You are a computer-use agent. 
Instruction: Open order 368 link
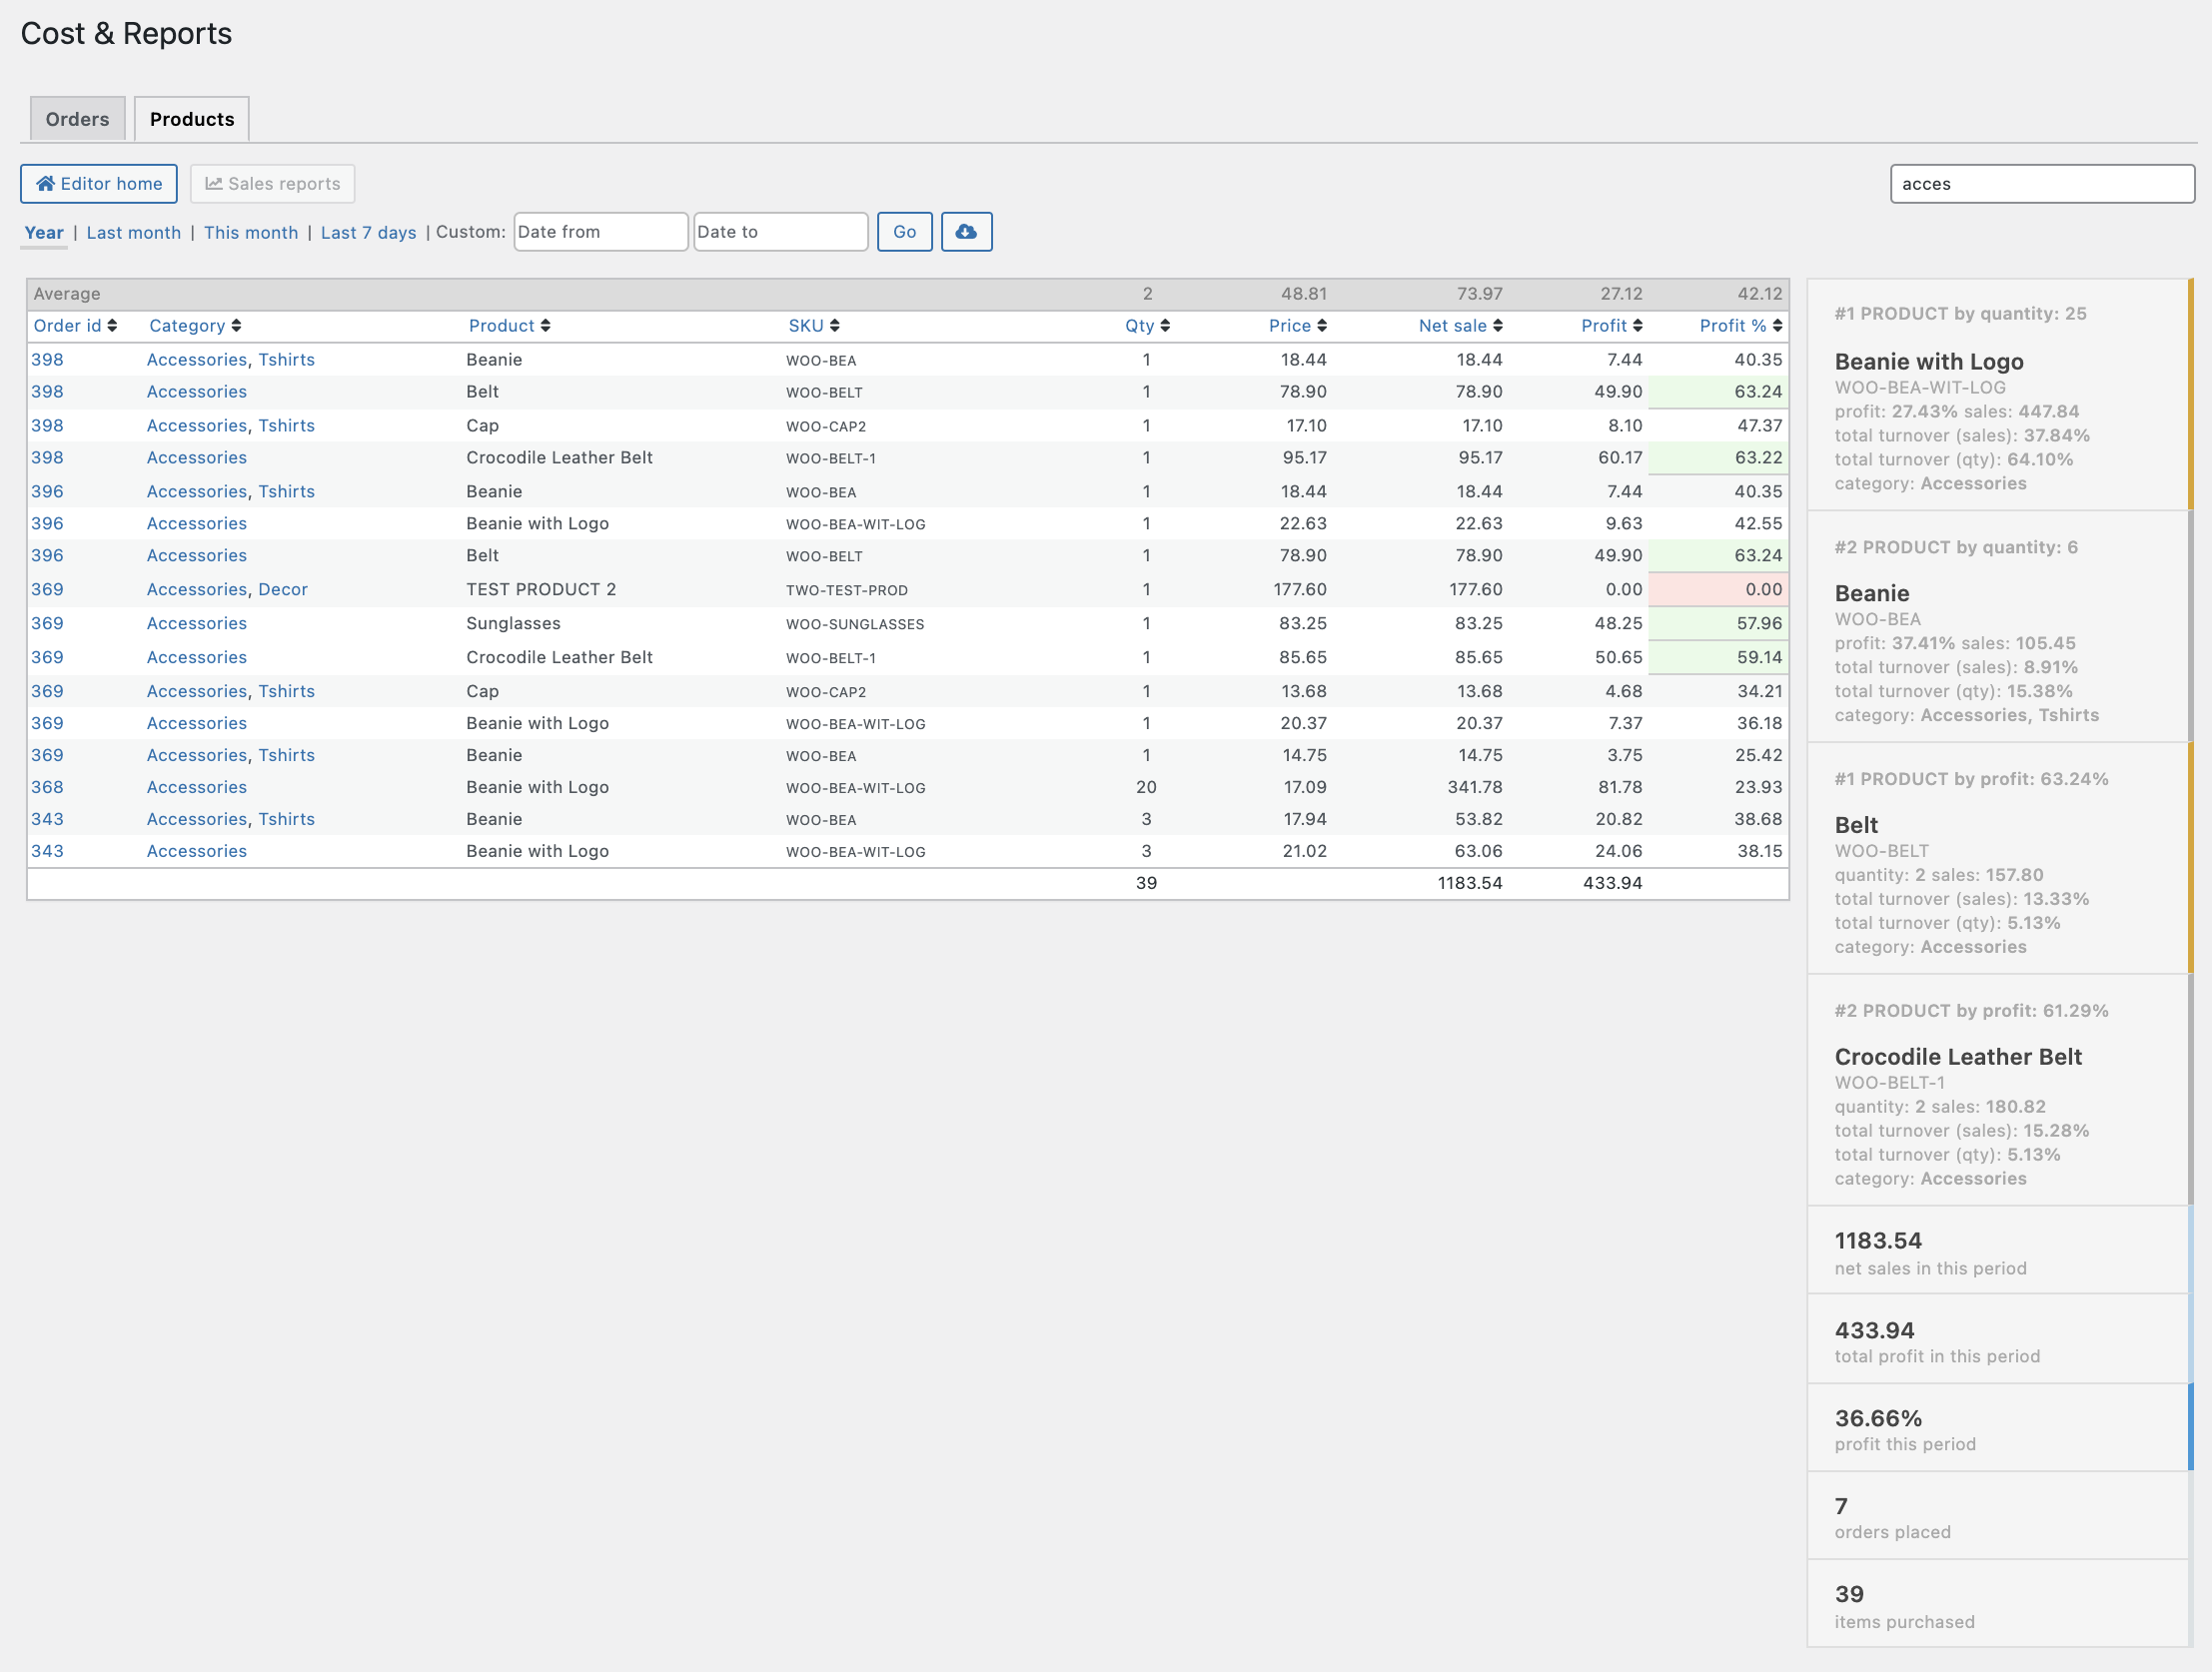click(47, 788)
